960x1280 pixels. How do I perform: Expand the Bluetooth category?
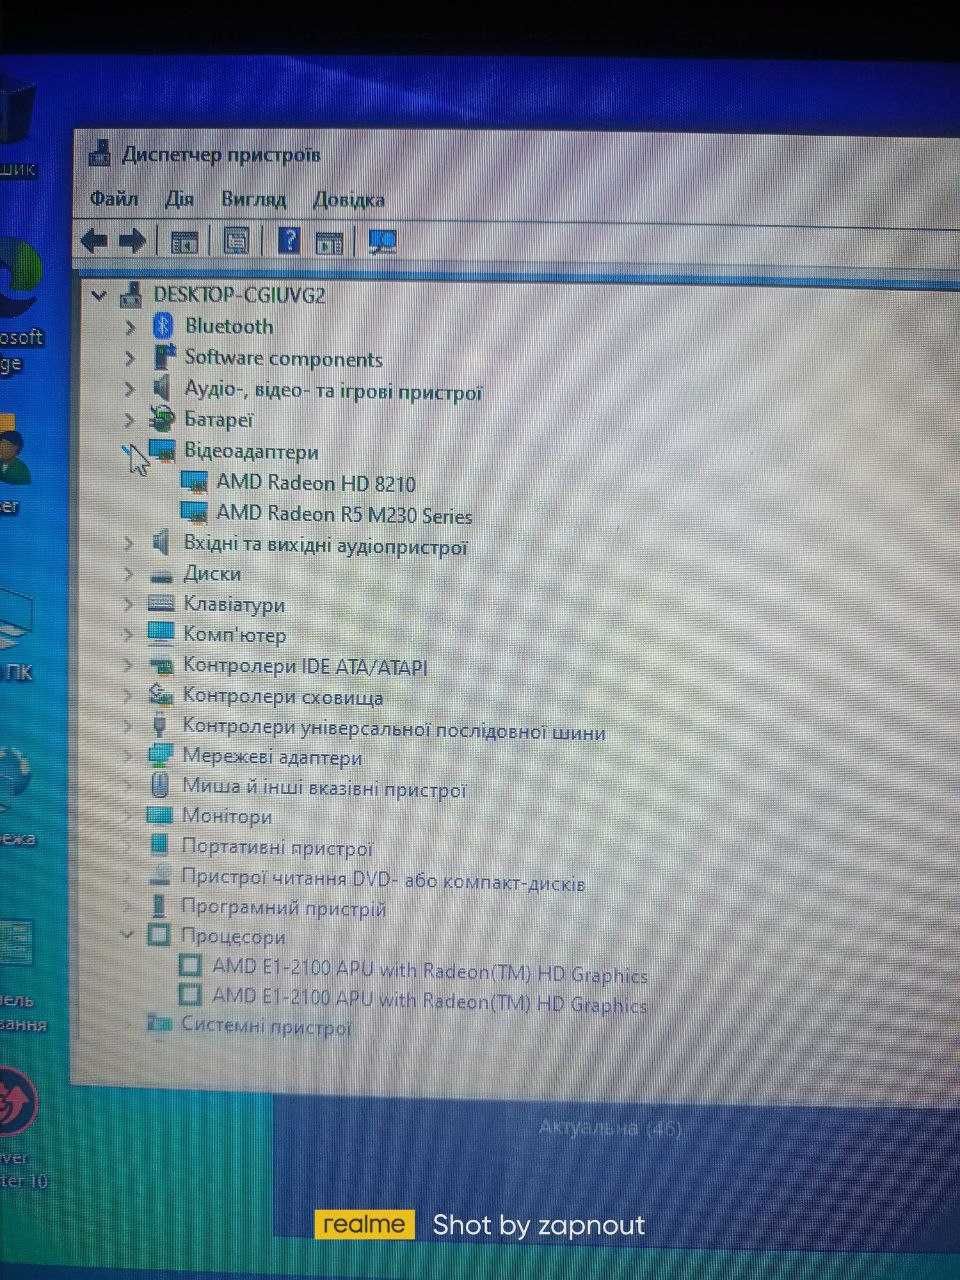[x=129, y=327]
